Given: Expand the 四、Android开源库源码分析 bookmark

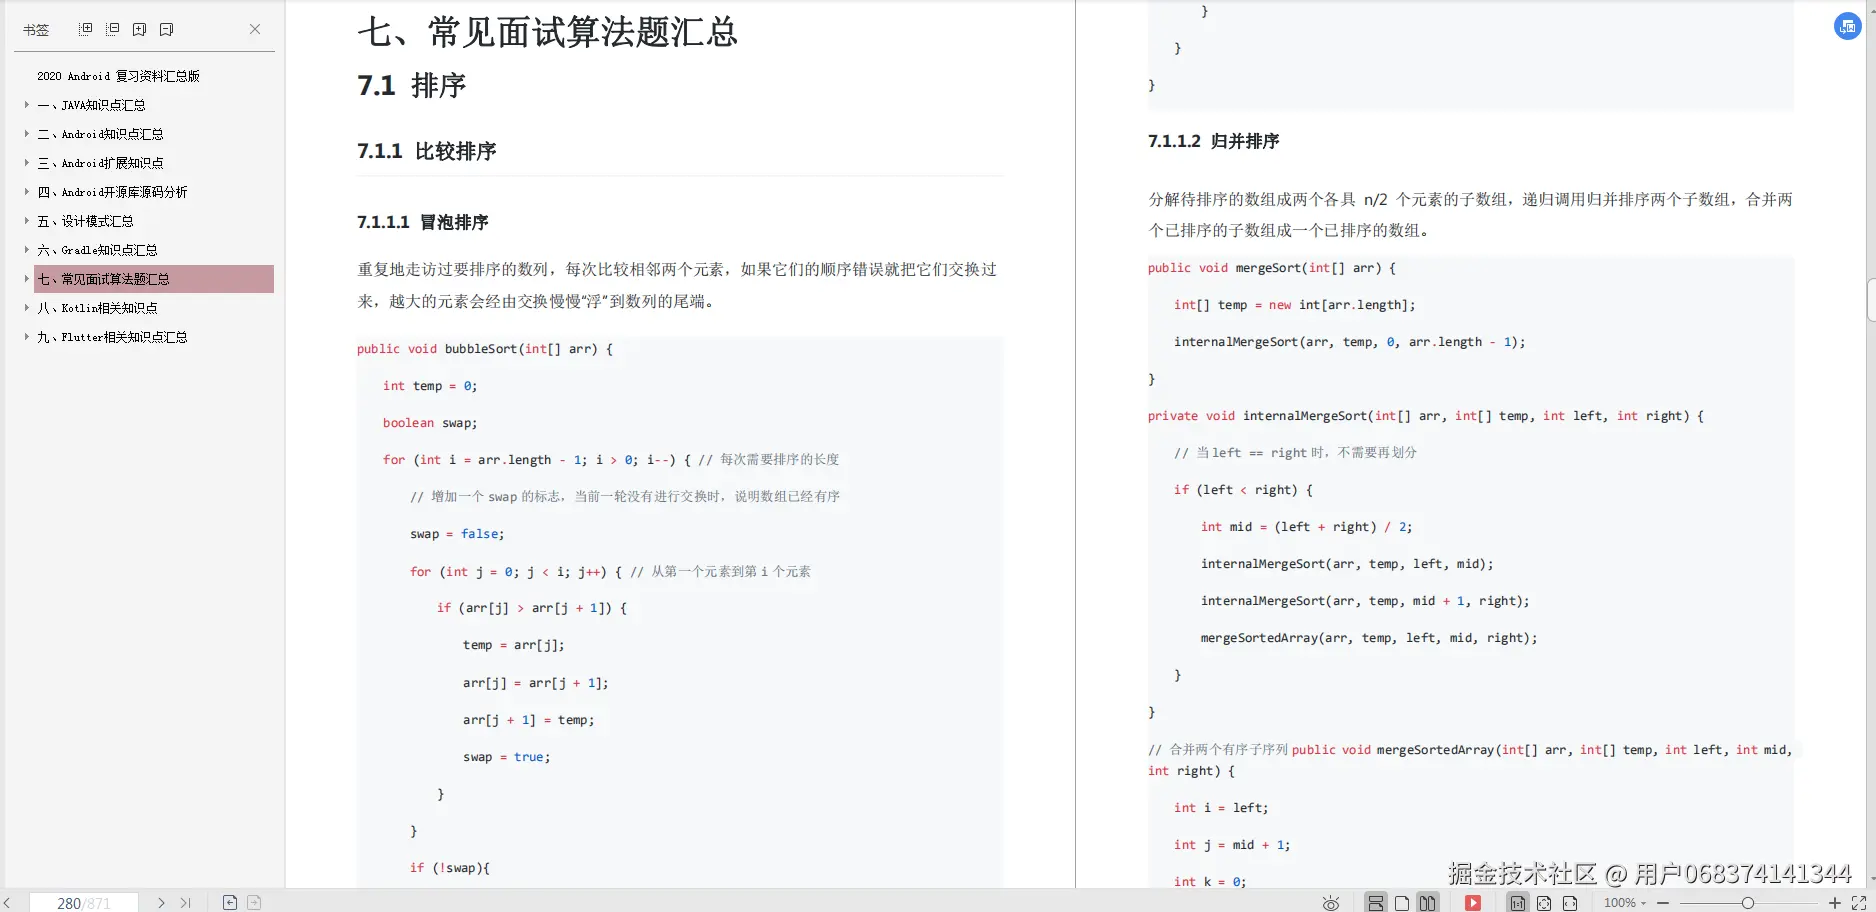Looking at the screenshot, I should click(x=27, y=192).
